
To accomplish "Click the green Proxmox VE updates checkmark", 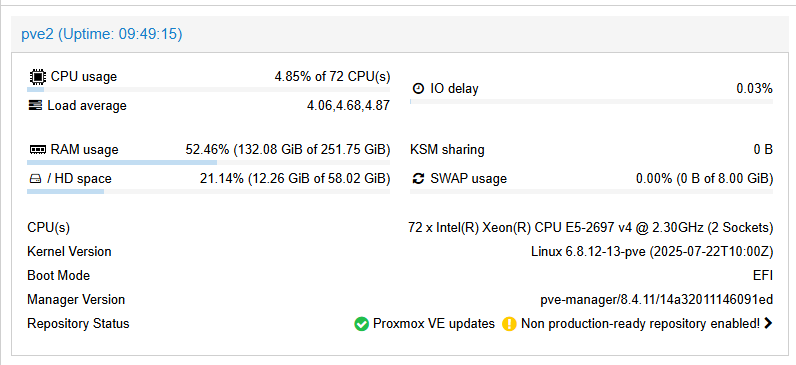I will pyautogui.click(x=361, y=323).
